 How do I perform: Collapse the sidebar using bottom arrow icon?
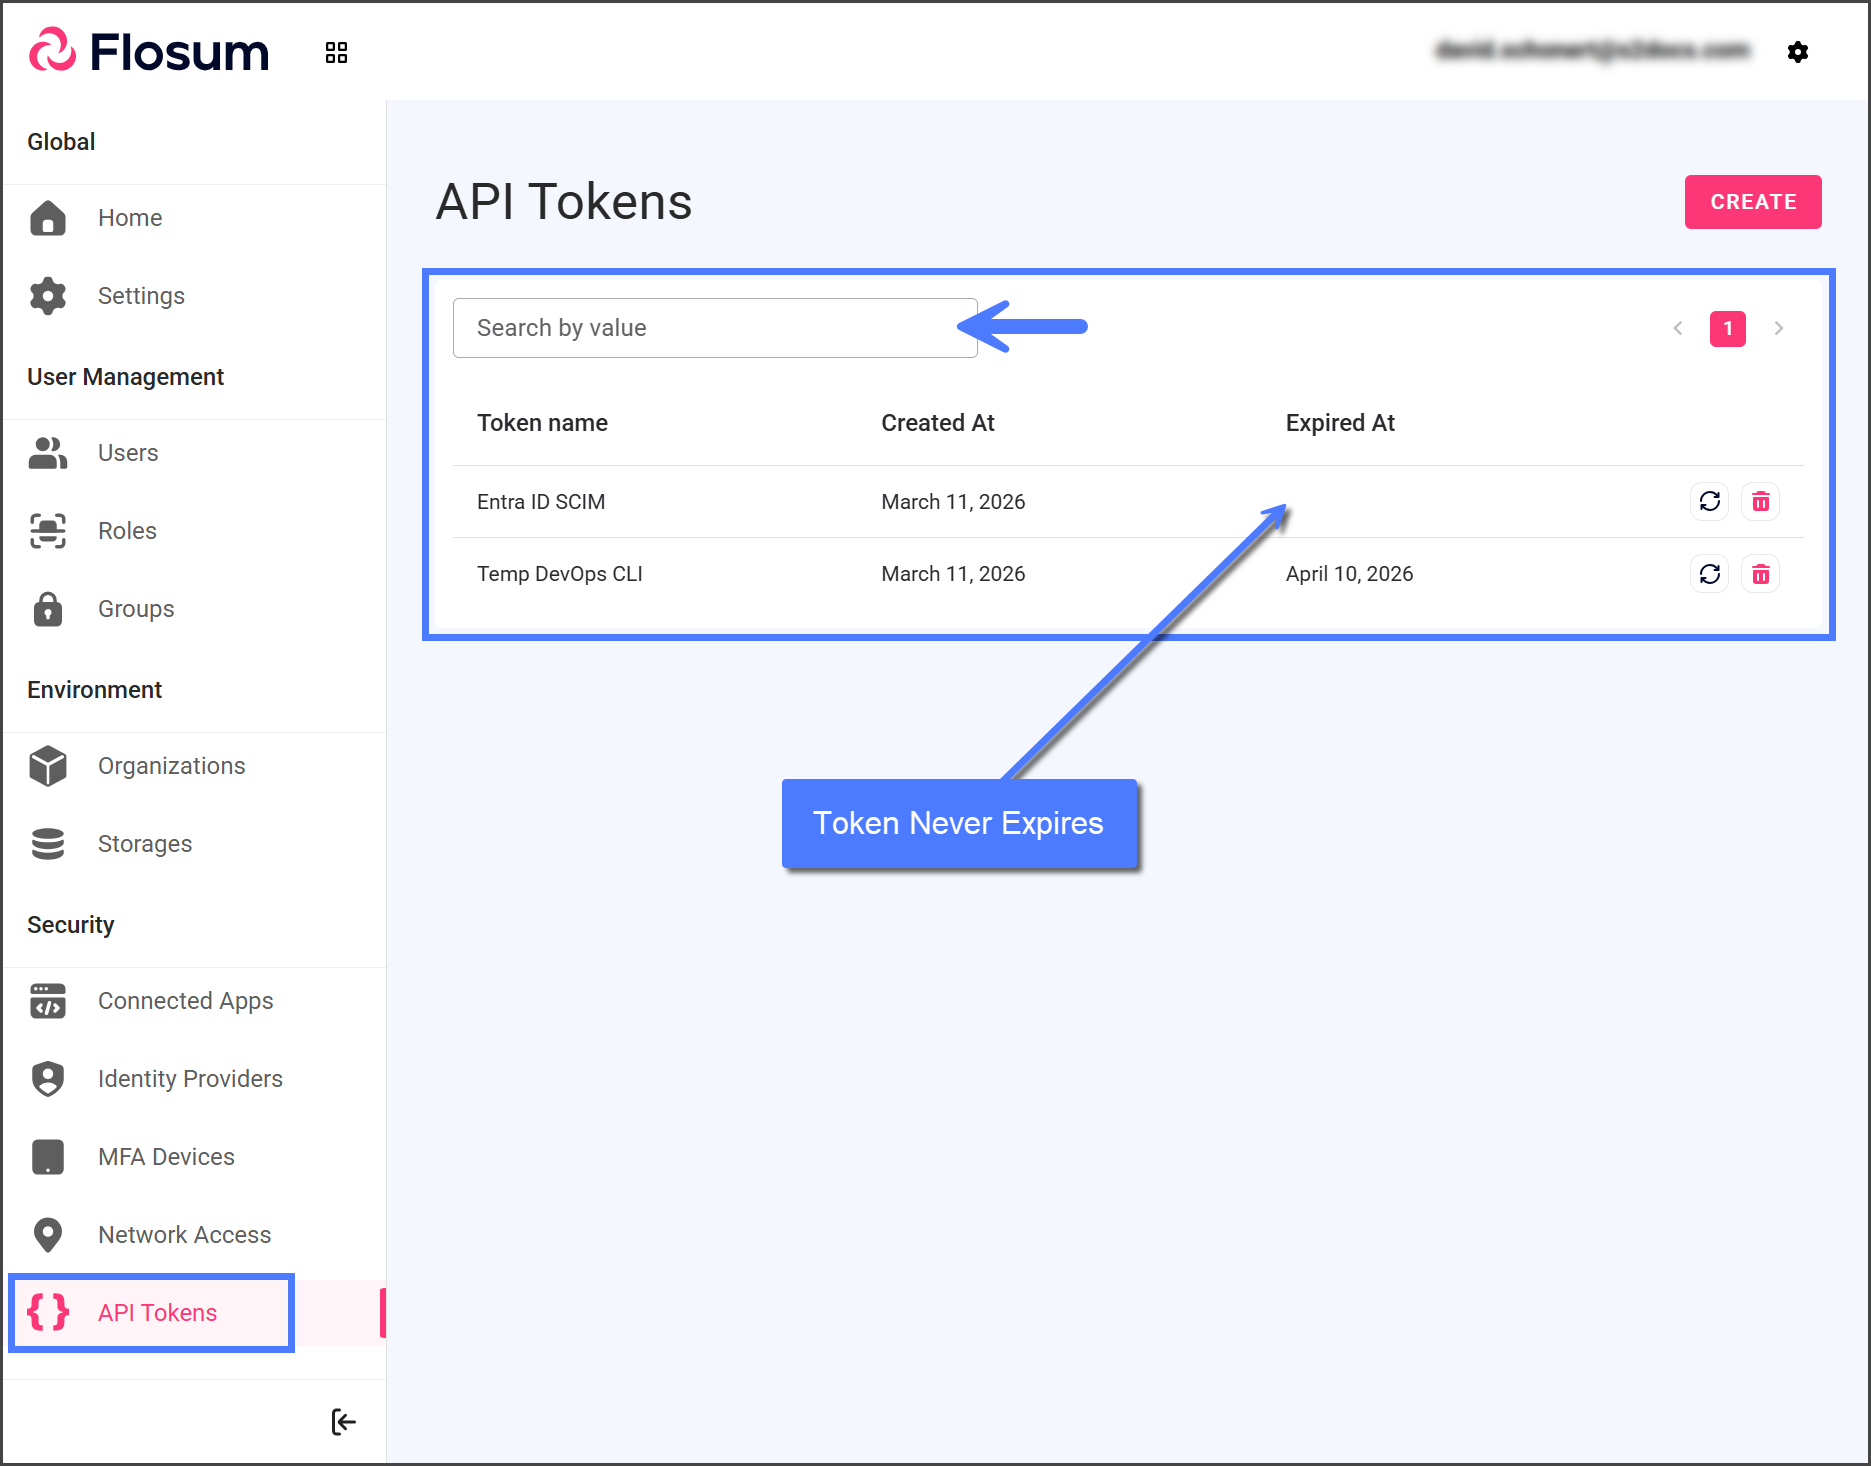(343, 1421)
